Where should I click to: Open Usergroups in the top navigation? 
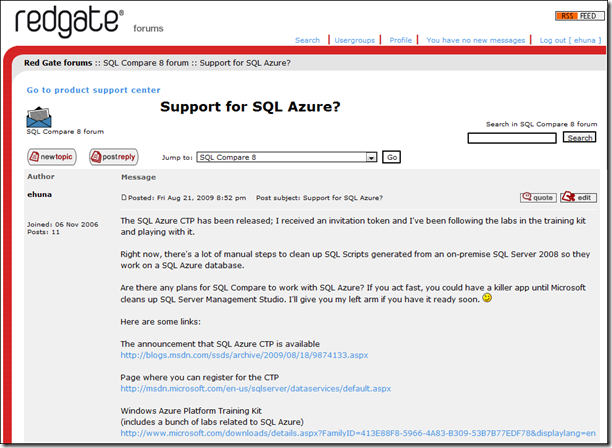click(354, 40)
